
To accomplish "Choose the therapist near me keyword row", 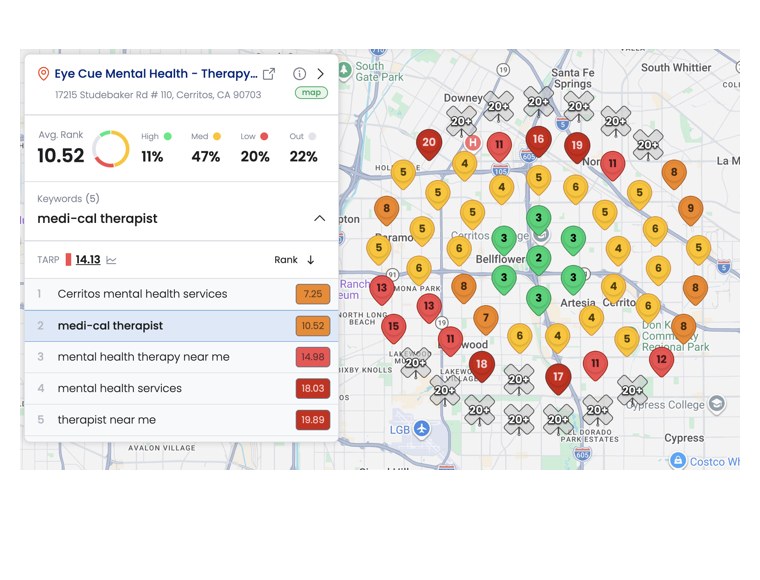I will coord(181,420).
